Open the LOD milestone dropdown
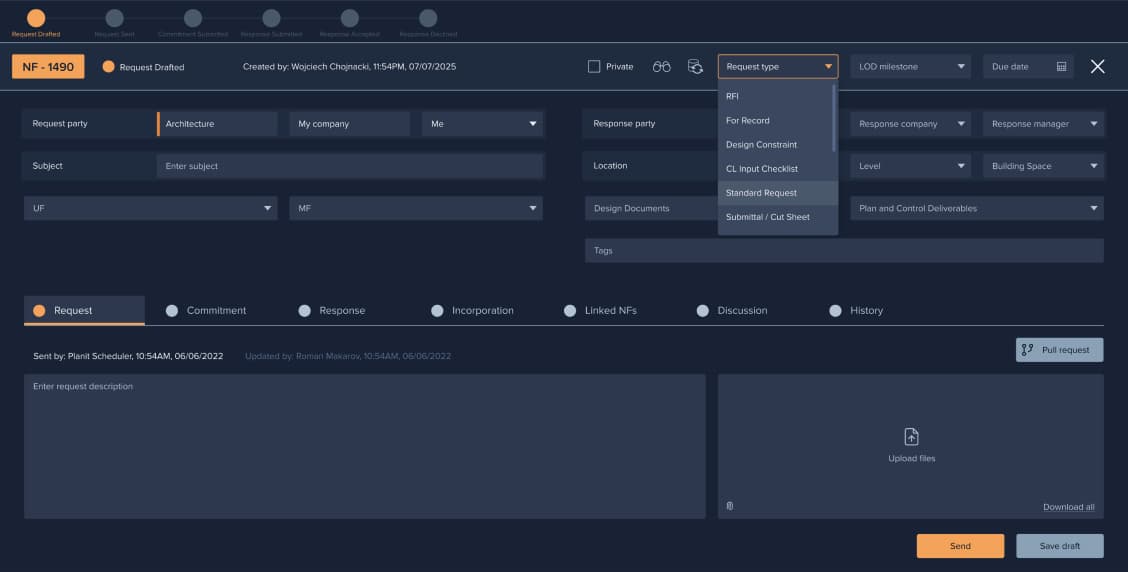Viewport: 1128px width, 572px height. [x=910, y=66]
